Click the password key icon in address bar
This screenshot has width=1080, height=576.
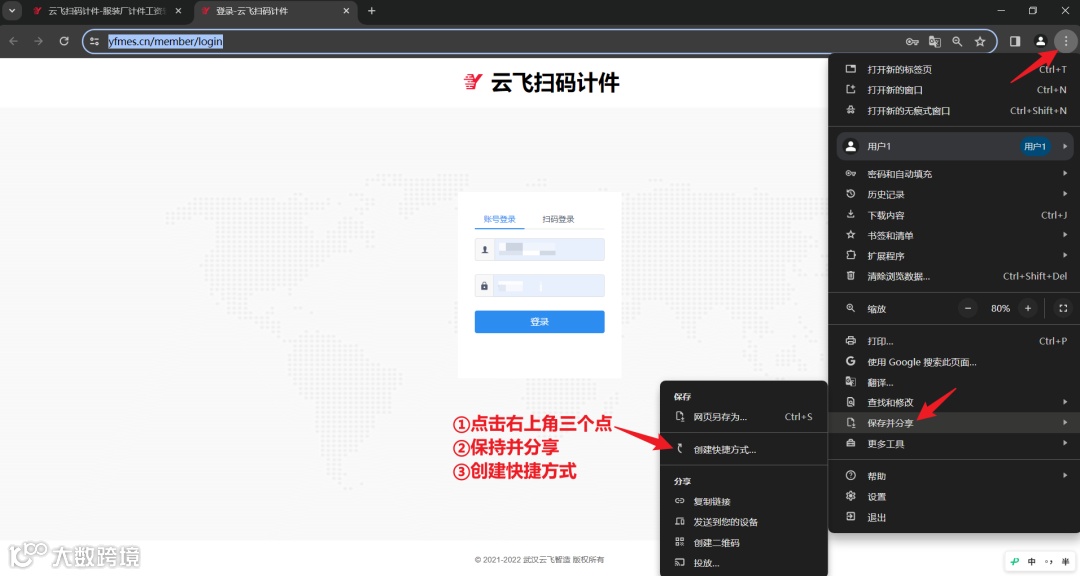(911, 41)
